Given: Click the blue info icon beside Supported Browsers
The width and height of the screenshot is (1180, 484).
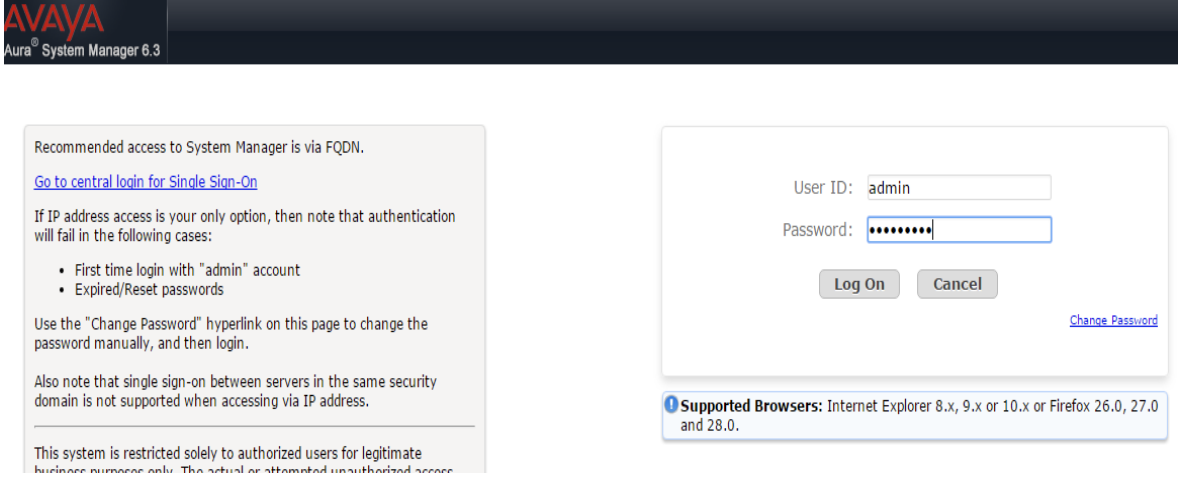Looking at the screenshot, I should [671, 405].
